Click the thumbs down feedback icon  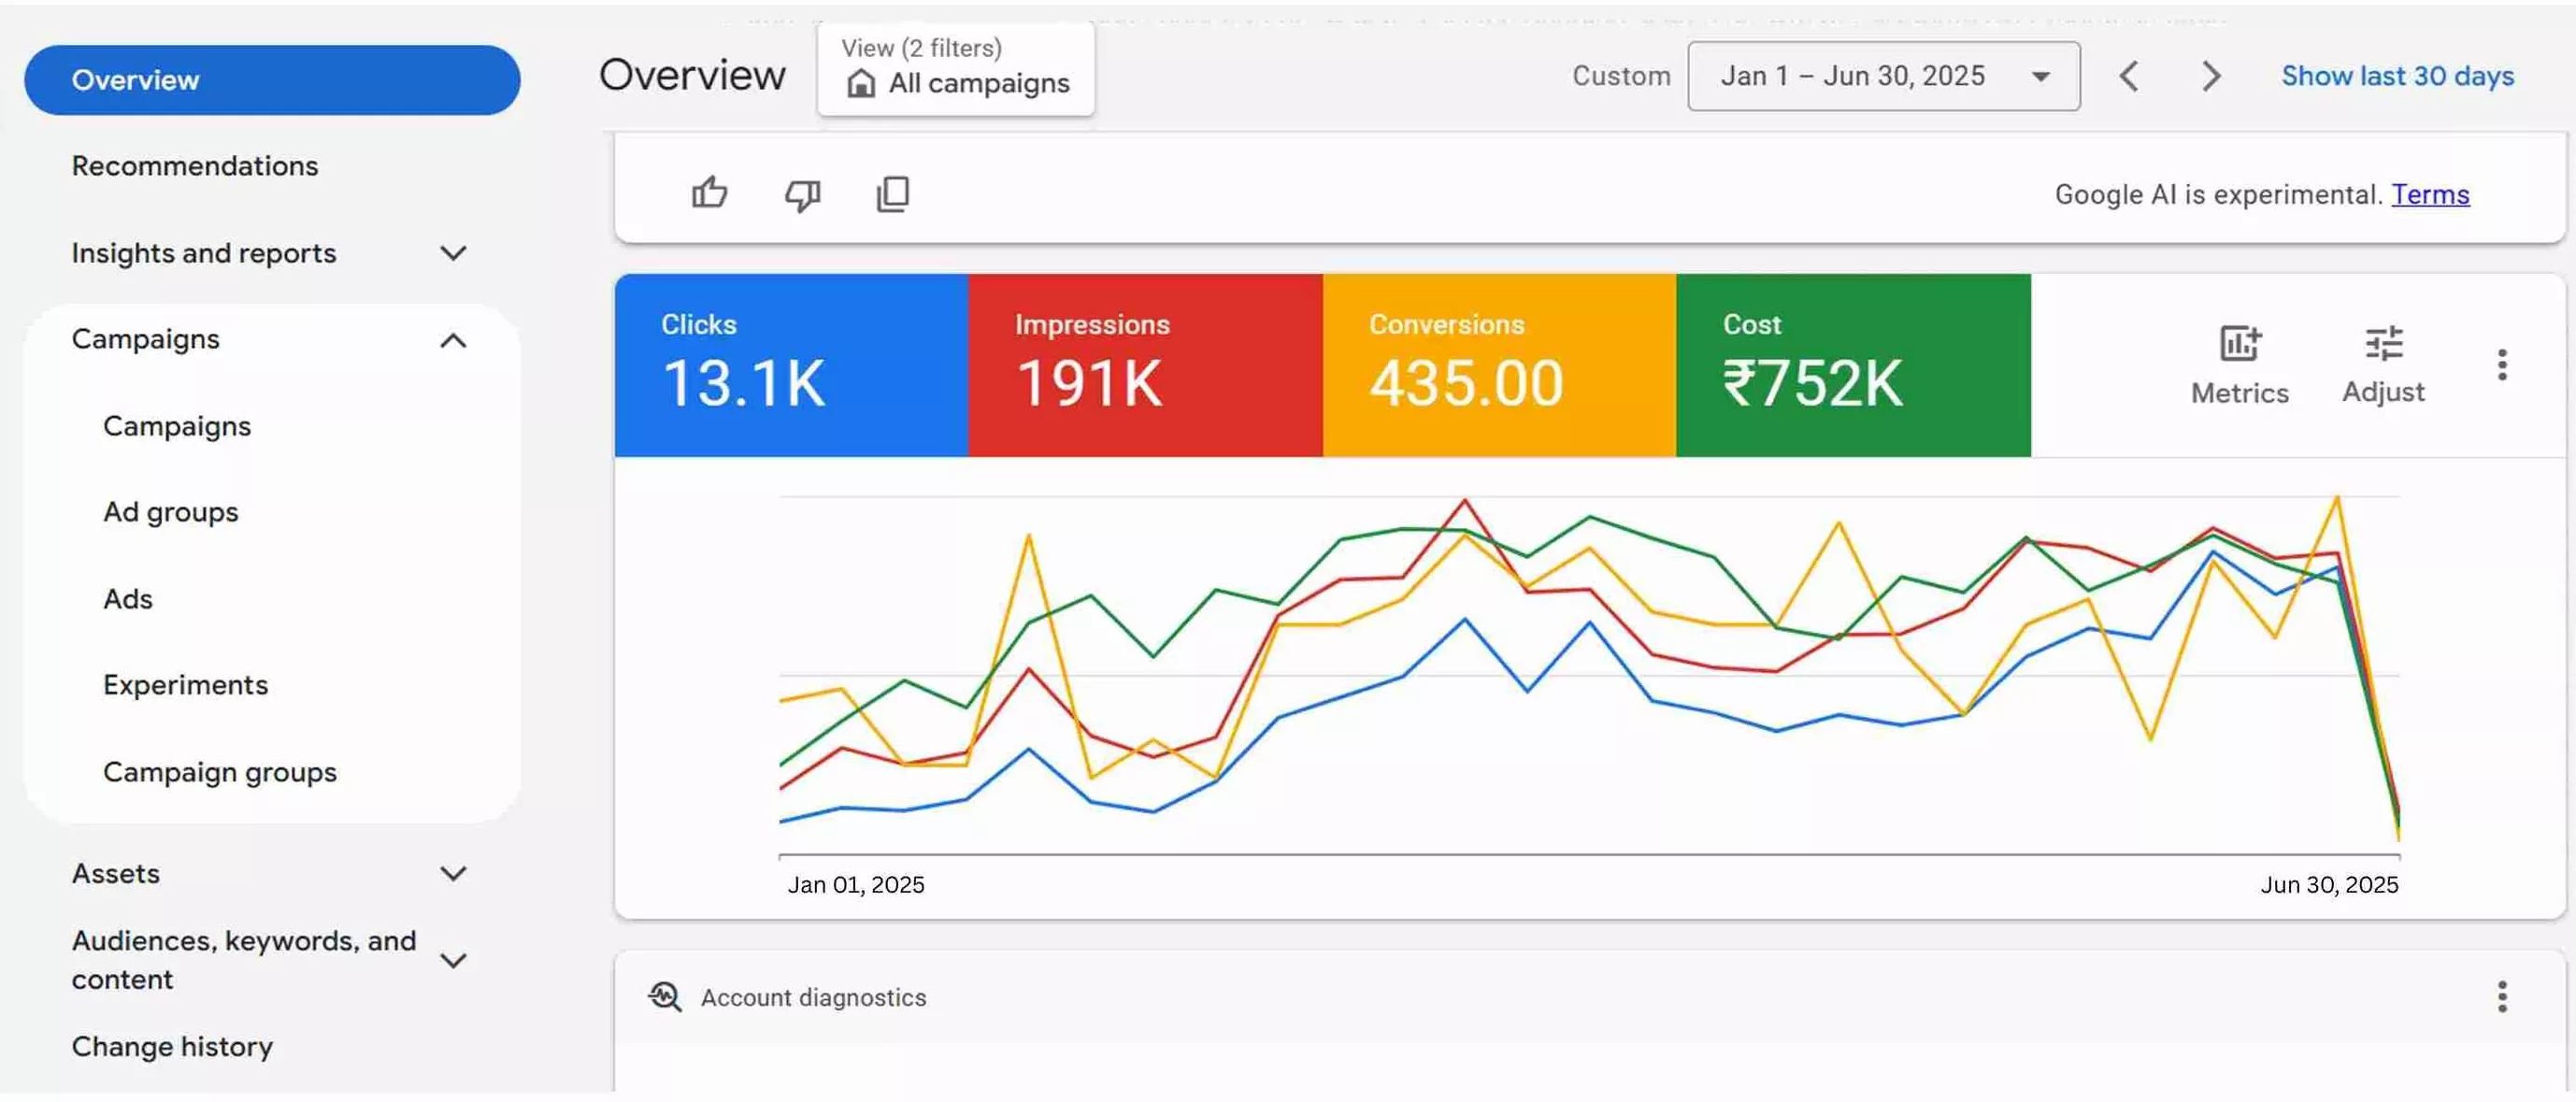tap(802, 194)
